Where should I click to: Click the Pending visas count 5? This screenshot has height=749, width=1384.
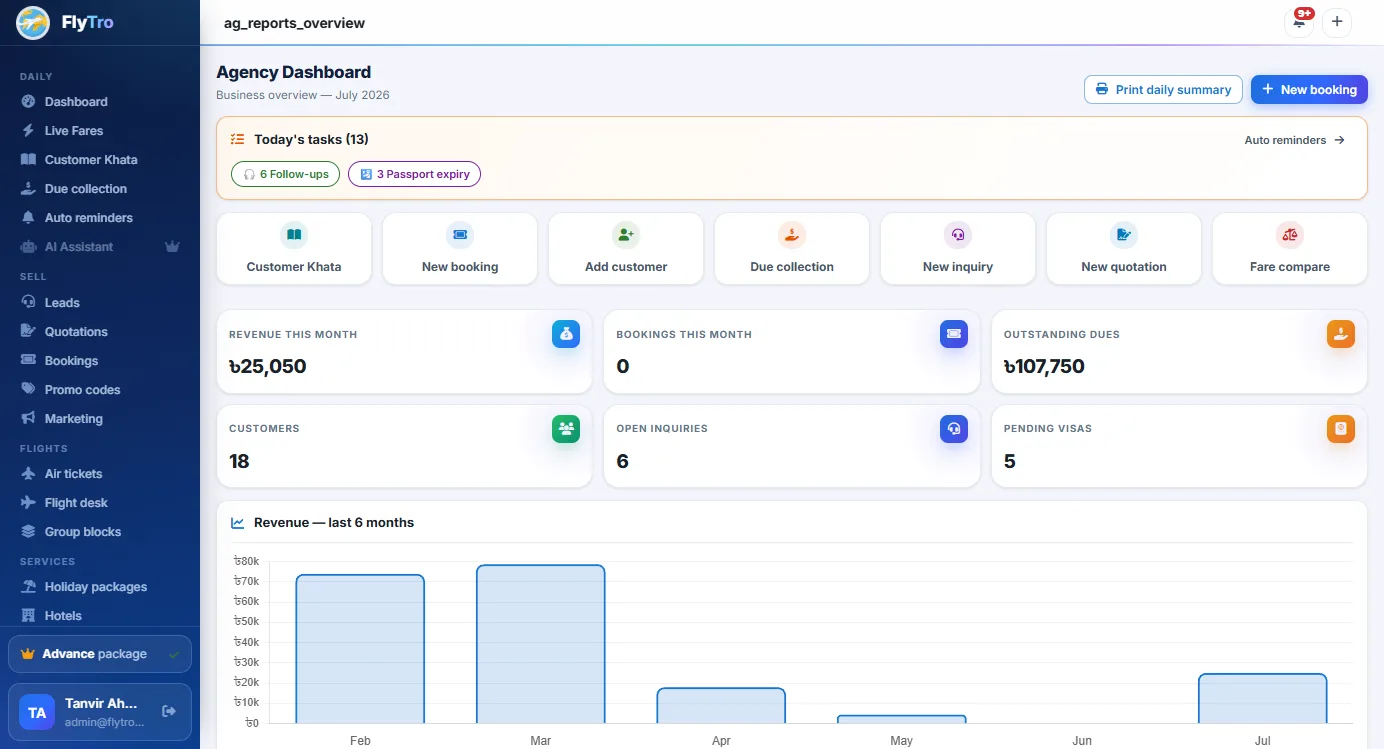[x=1009, y=461]
